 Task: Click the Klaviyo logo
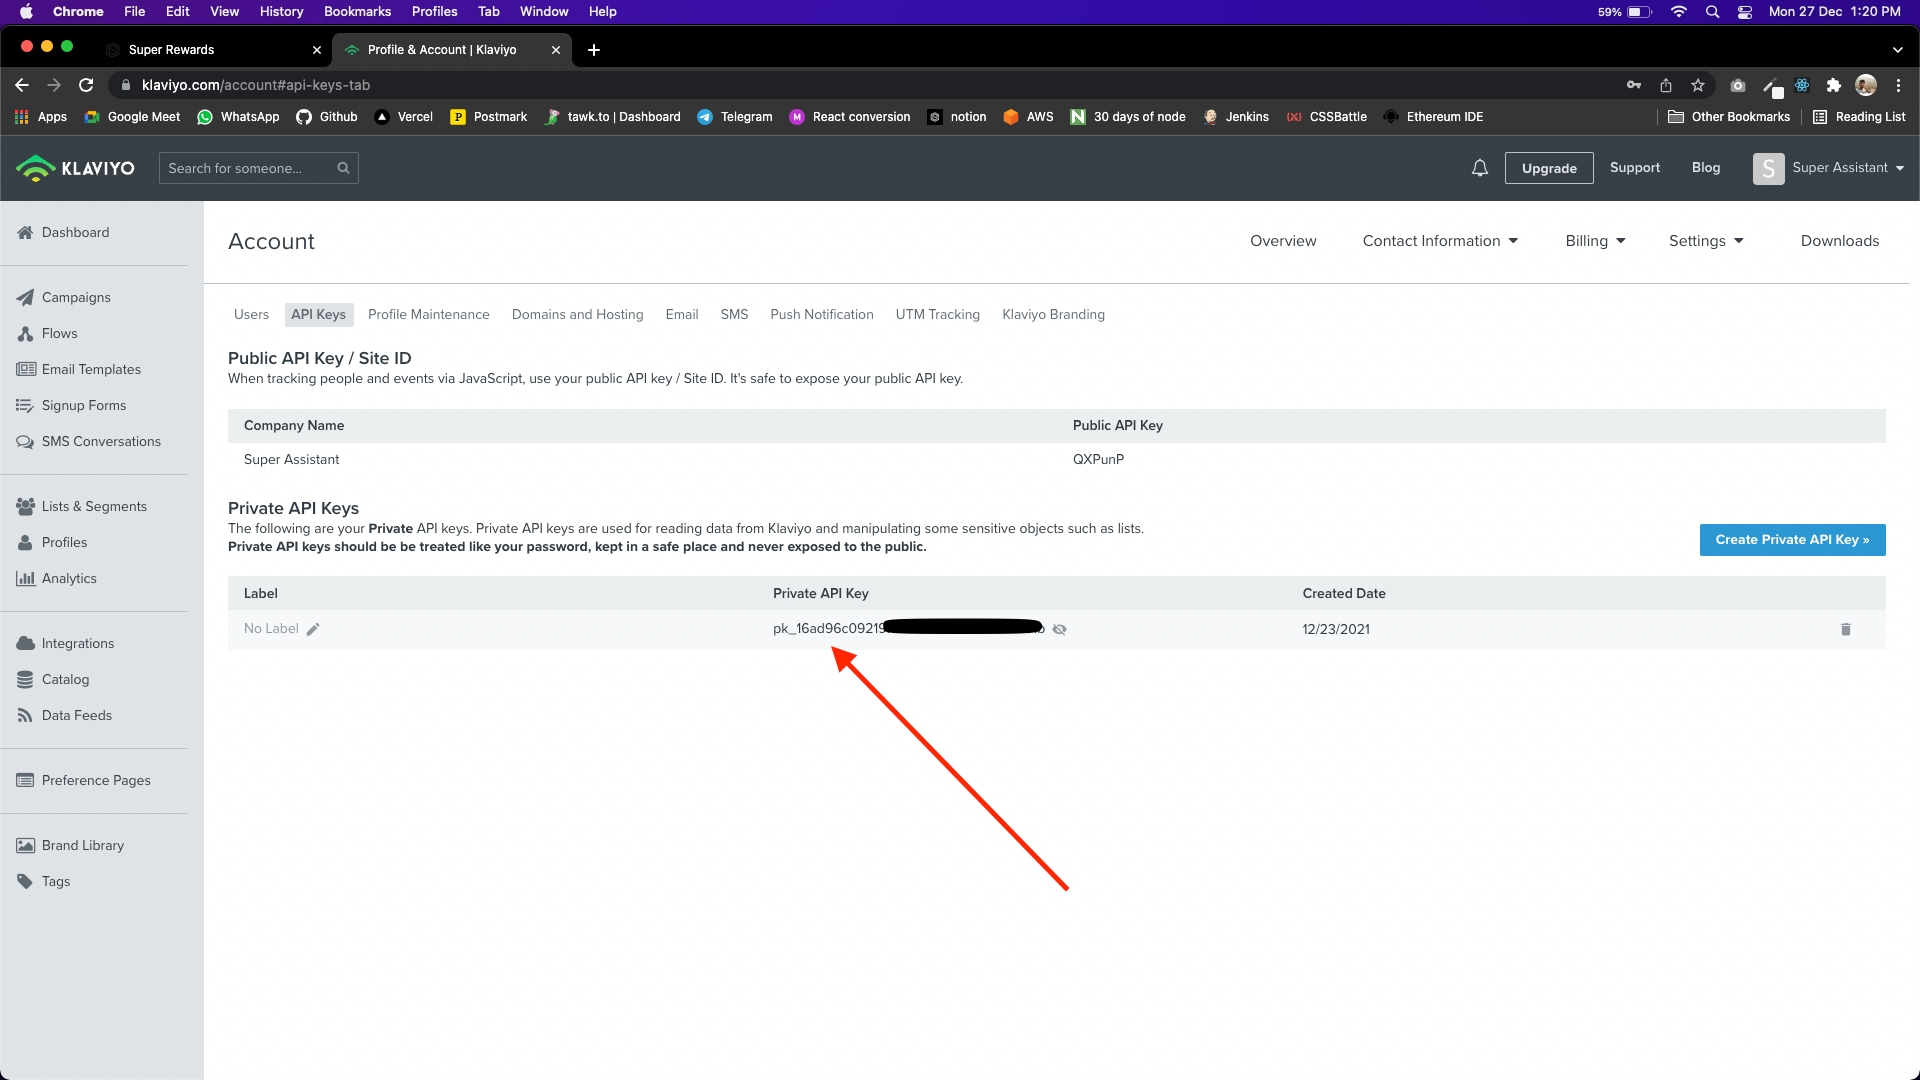coord(76,168)
